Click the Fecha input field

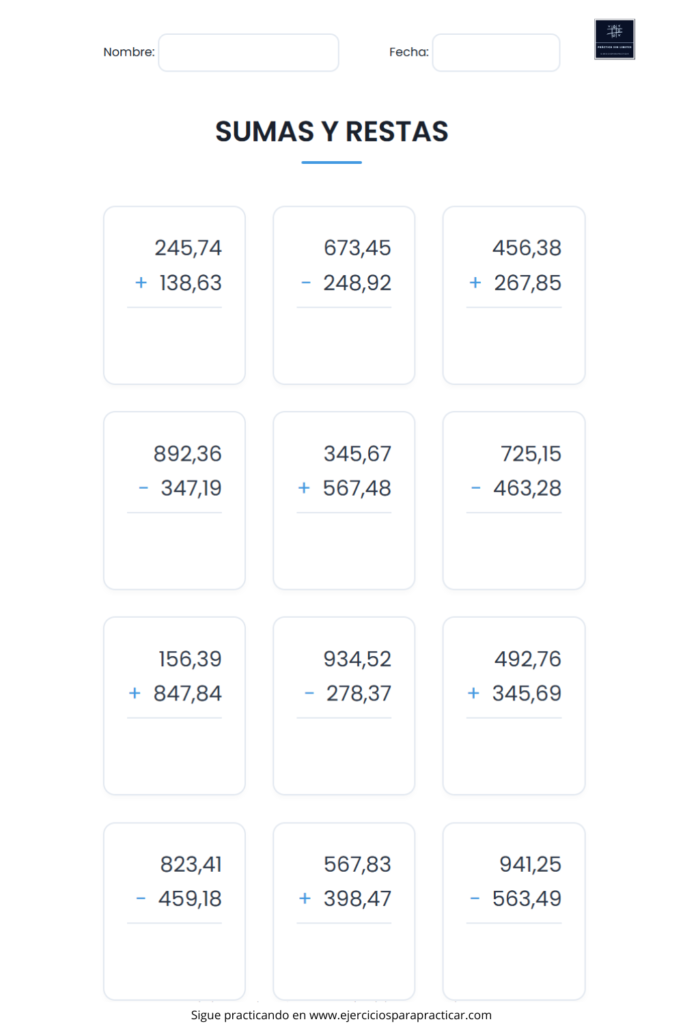click(496, 52)
